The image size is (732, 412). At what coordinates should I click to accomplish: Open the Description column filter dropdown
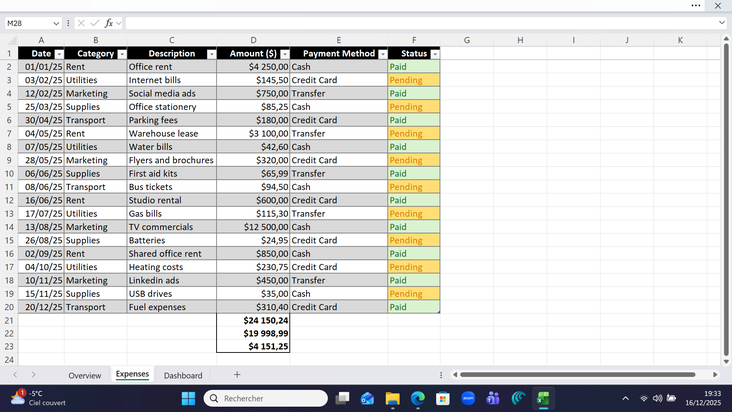(211, 54)
